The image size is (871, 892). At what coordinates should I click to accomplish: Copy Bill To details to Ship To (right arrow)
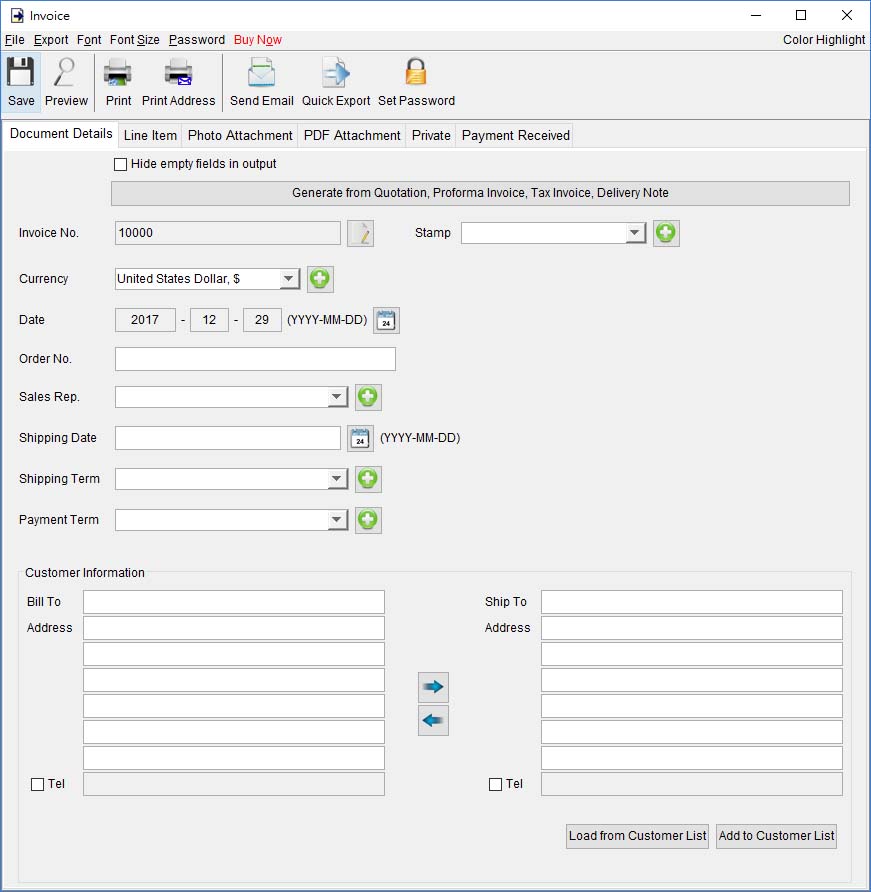tap(434, 687)
